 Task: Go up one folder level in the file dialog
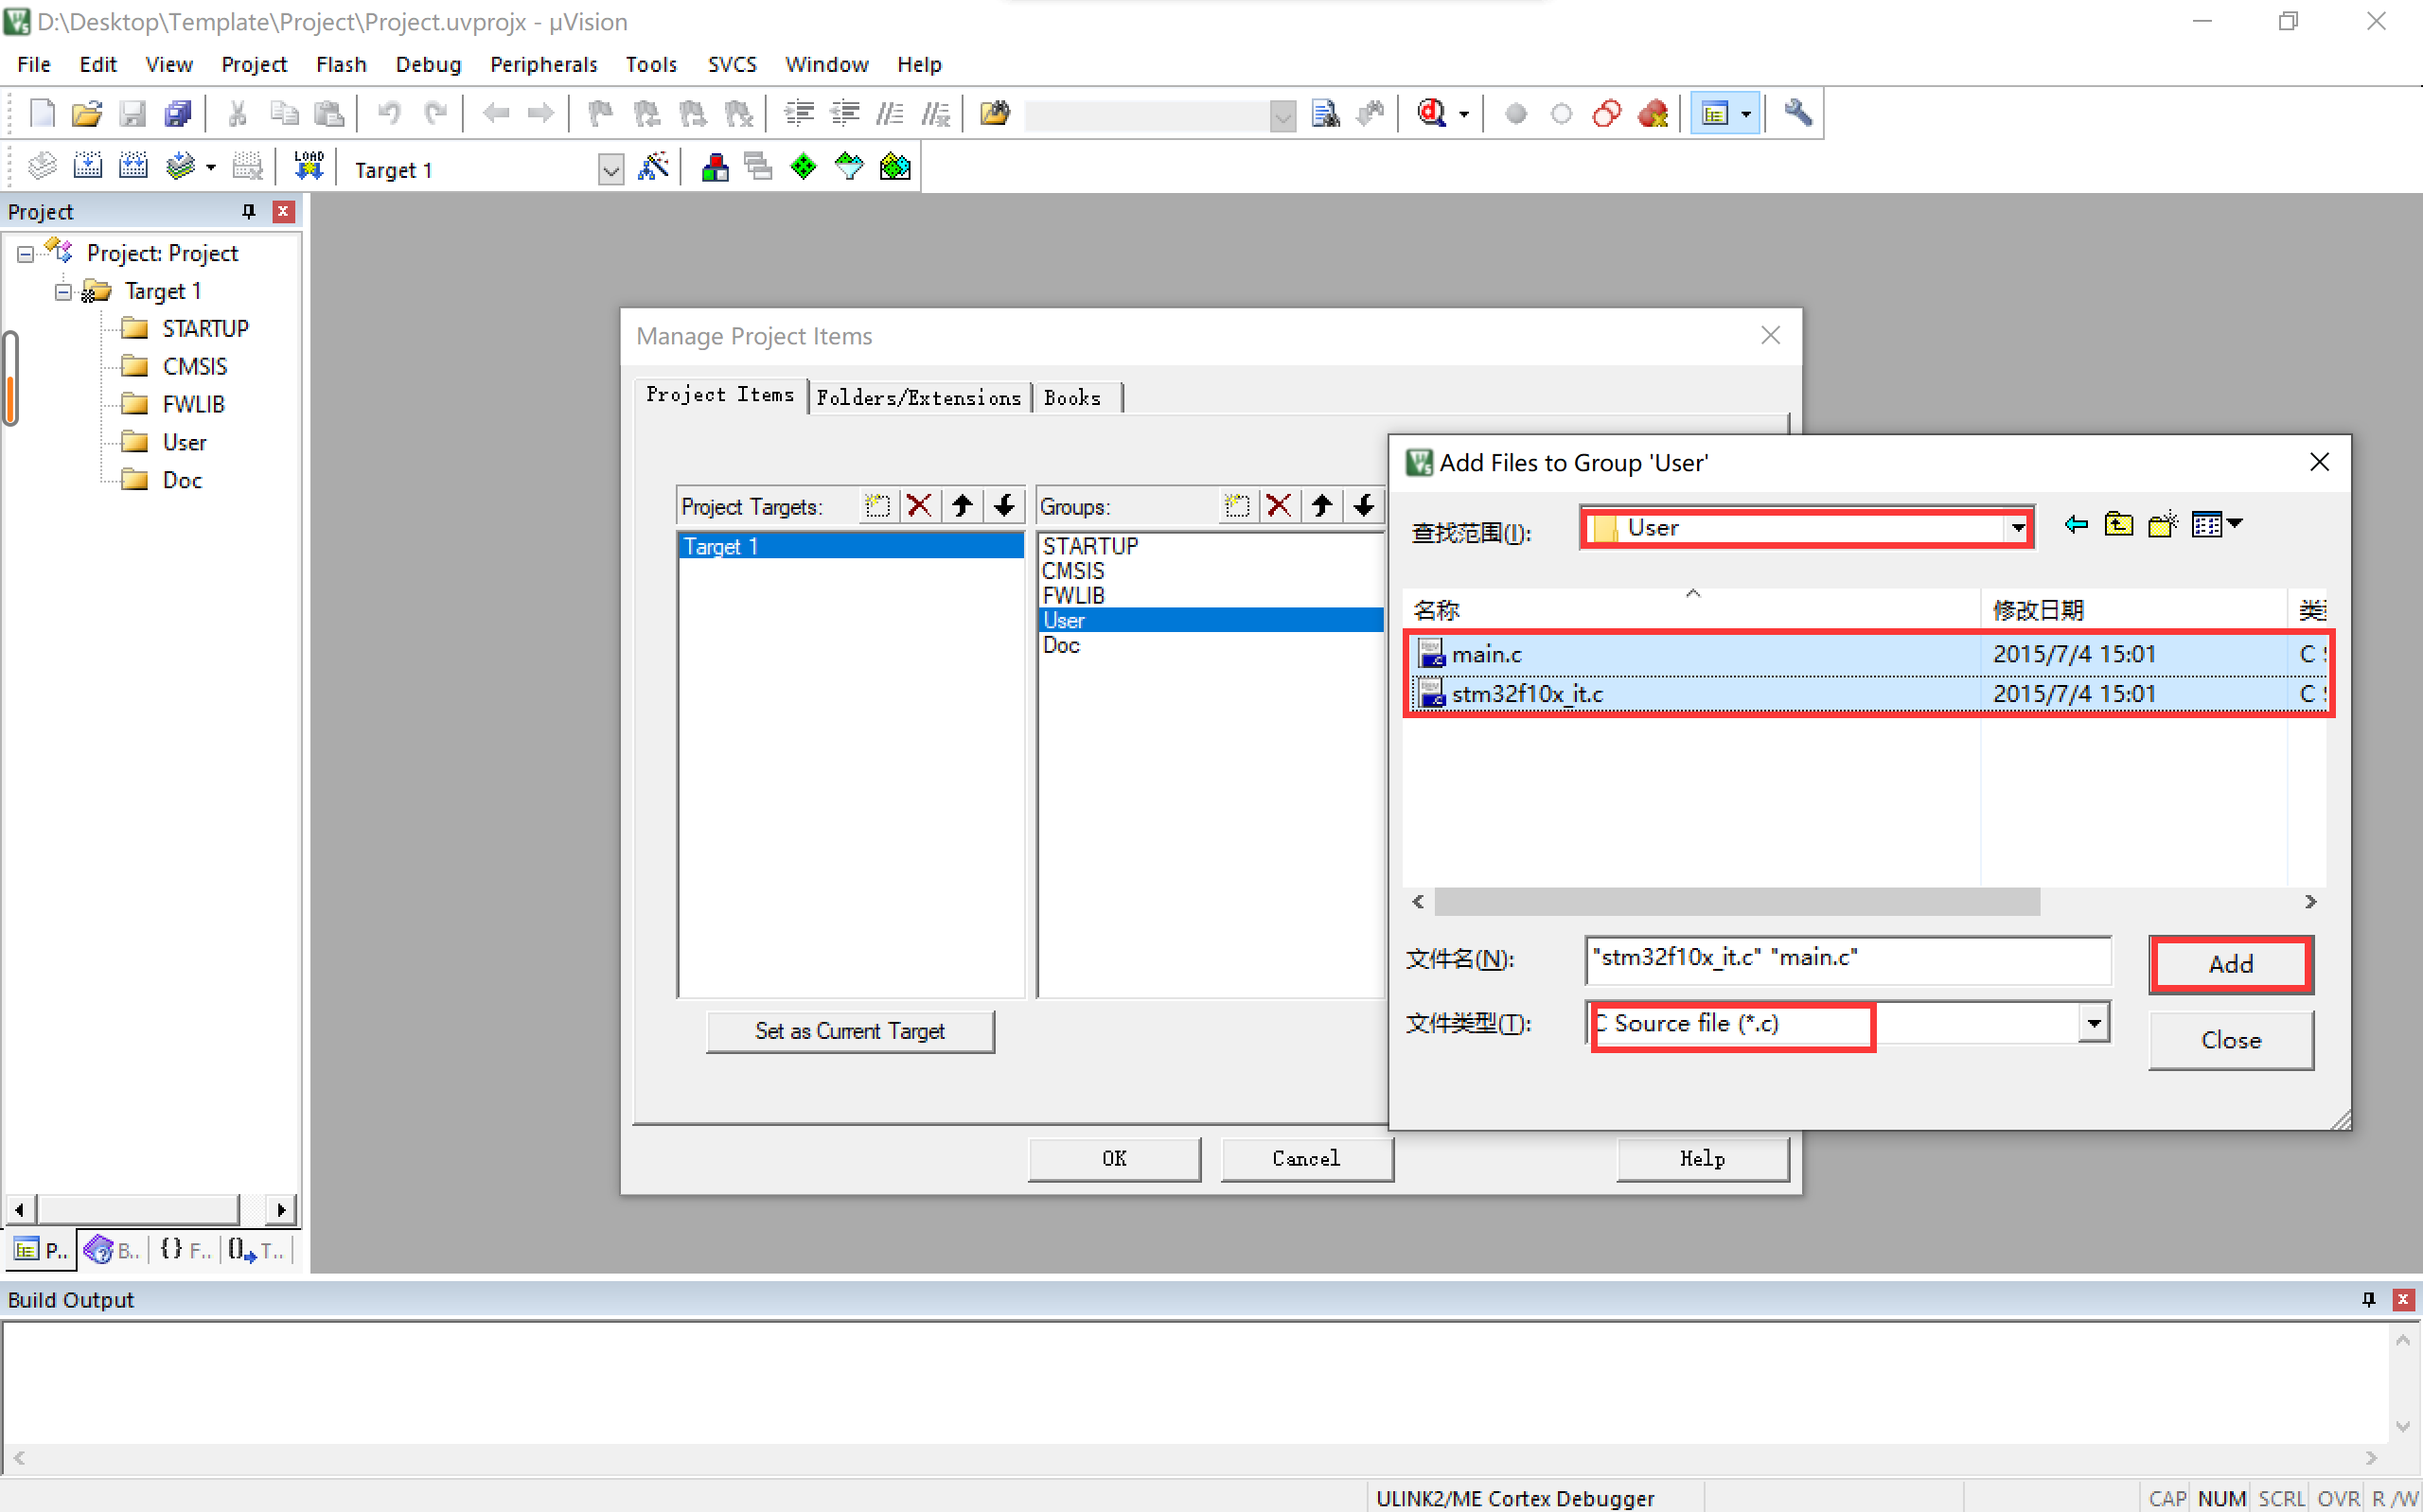click(x=2118, y=525)
